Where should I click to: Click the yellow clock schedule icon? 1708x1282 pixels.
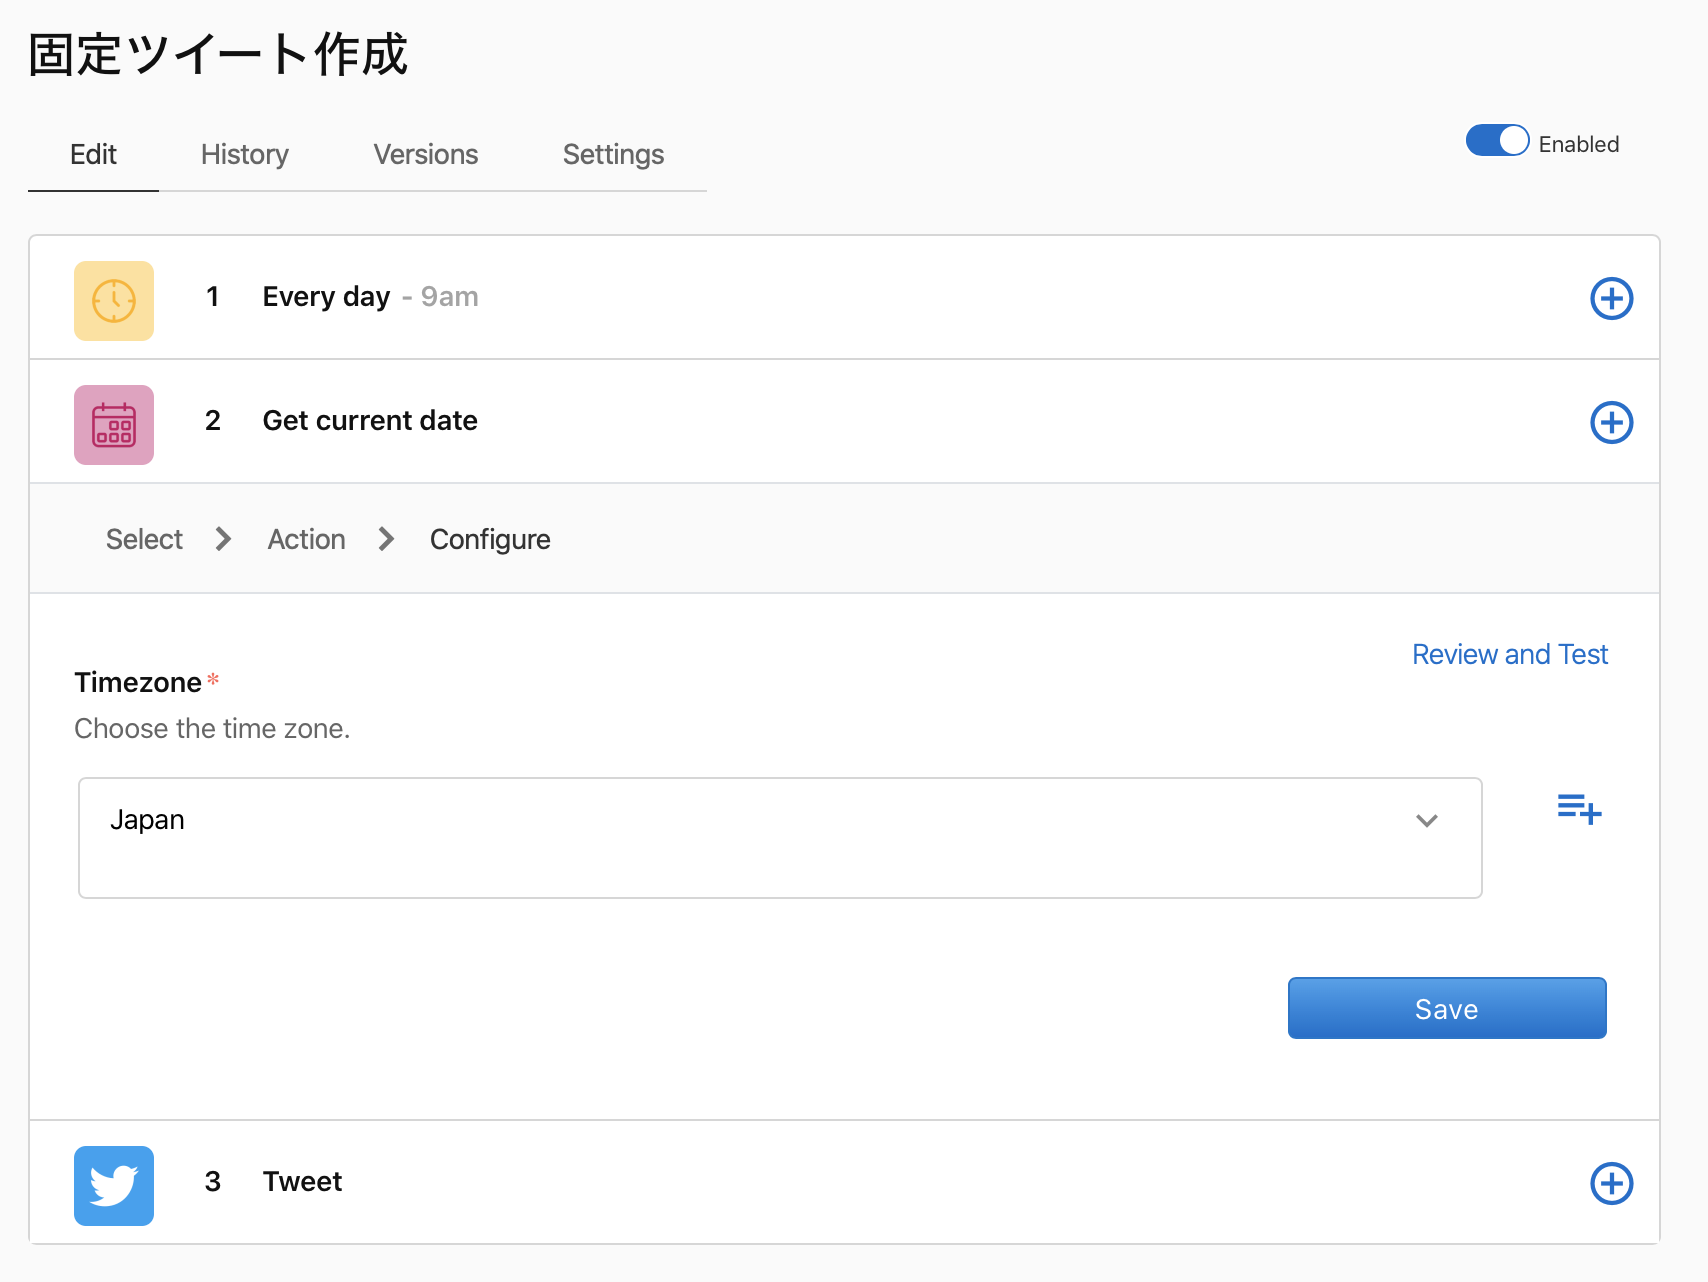tap(114, 300)
